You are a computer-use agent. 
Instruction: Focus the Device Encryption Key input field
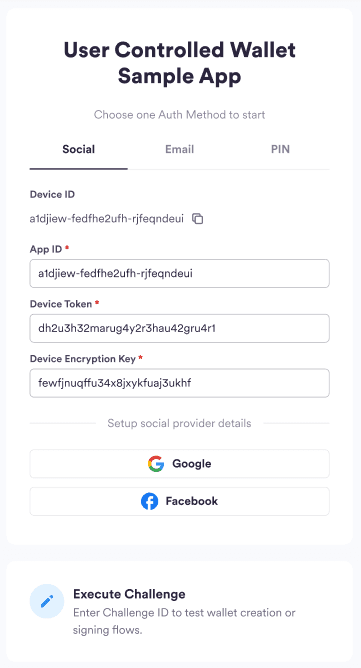point(179,383)
